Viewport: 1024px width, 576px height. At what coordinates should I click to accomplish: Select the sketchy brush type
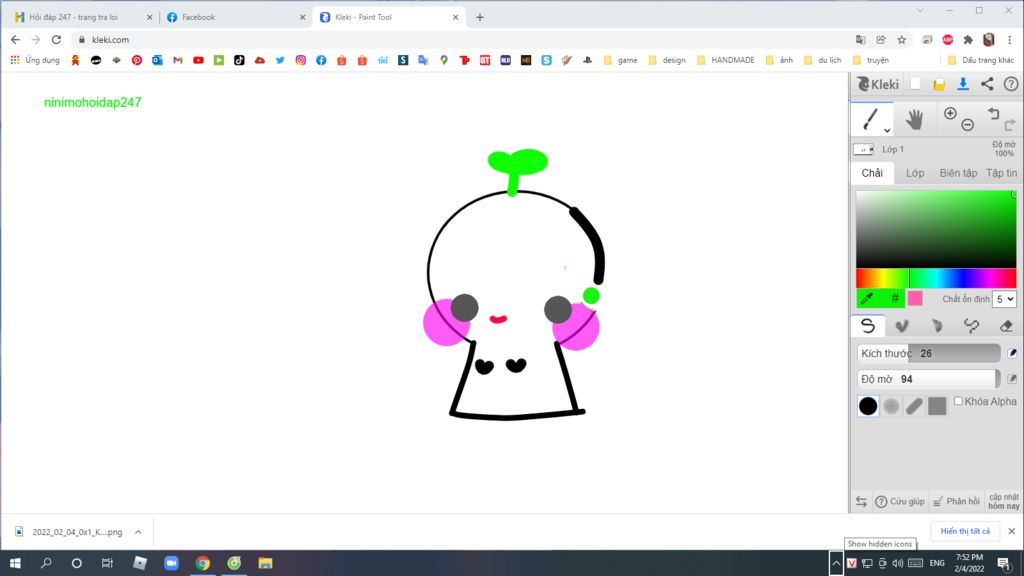(936, 325)
